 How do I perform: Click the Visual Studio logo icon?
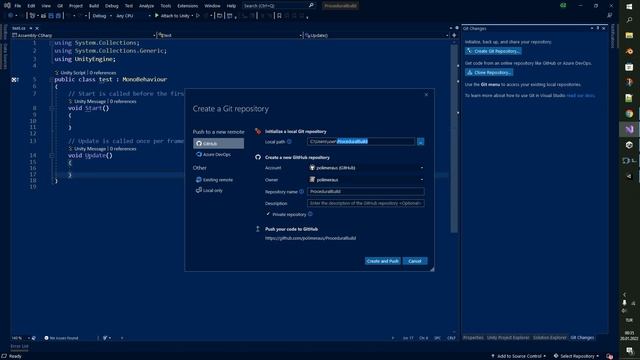tap(7, 5)
